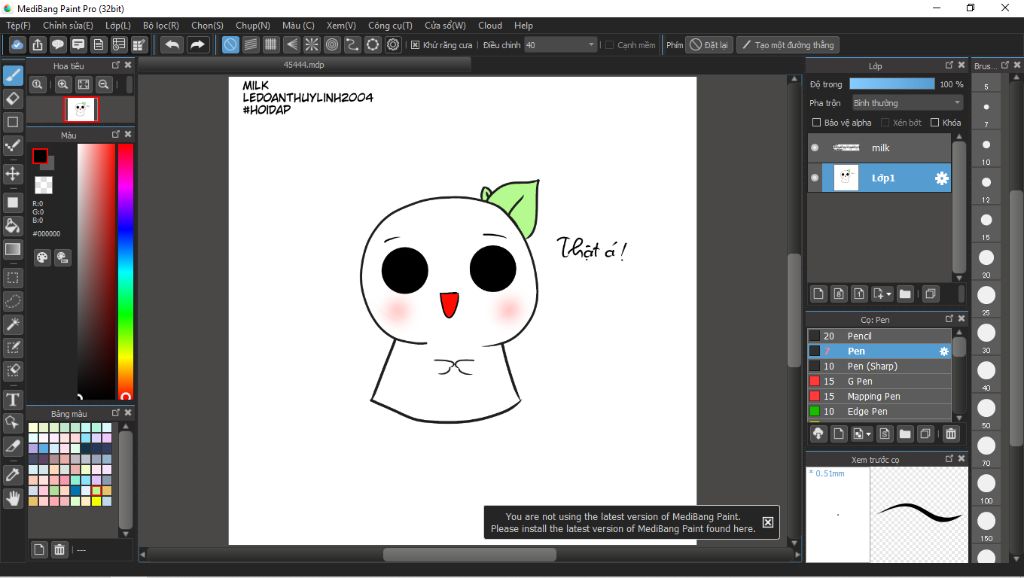Open the Điều chỉnh value dropdown
Viewport: 1024px width, 578px height.
click(592, 45)
